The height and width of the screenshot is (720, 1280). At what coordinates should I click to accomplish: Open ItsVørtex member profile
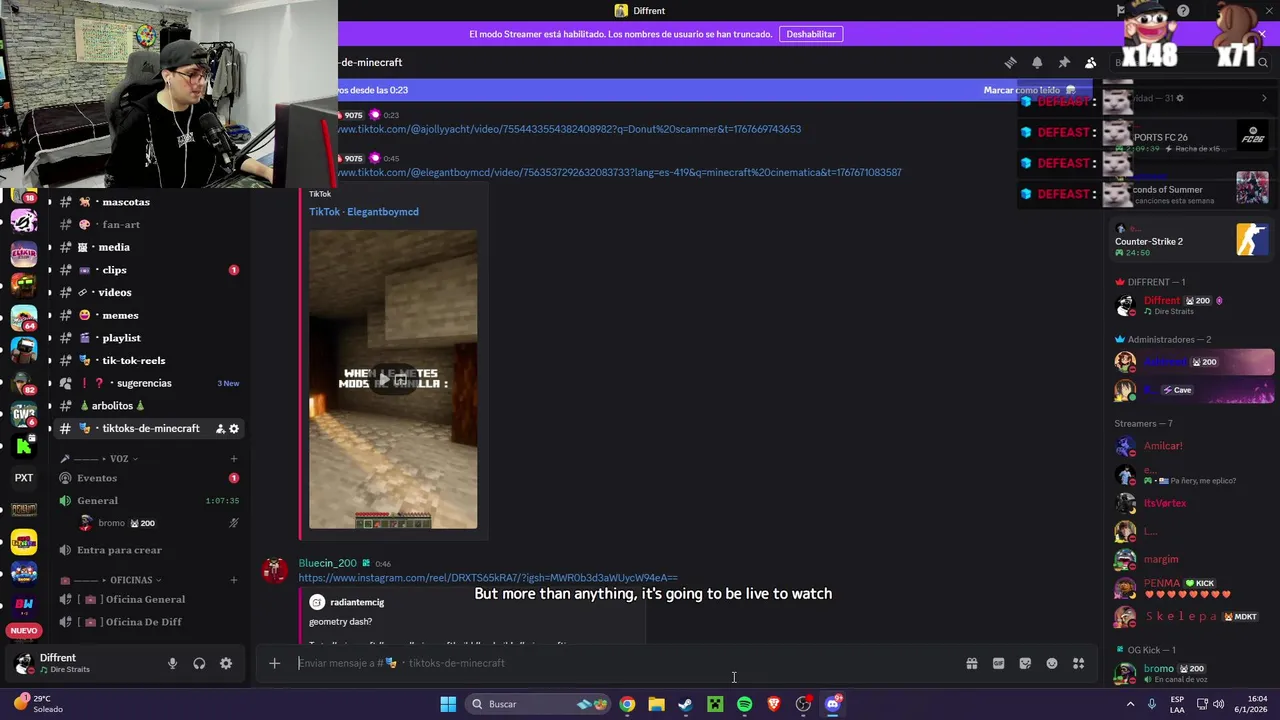click(1193, 503)
